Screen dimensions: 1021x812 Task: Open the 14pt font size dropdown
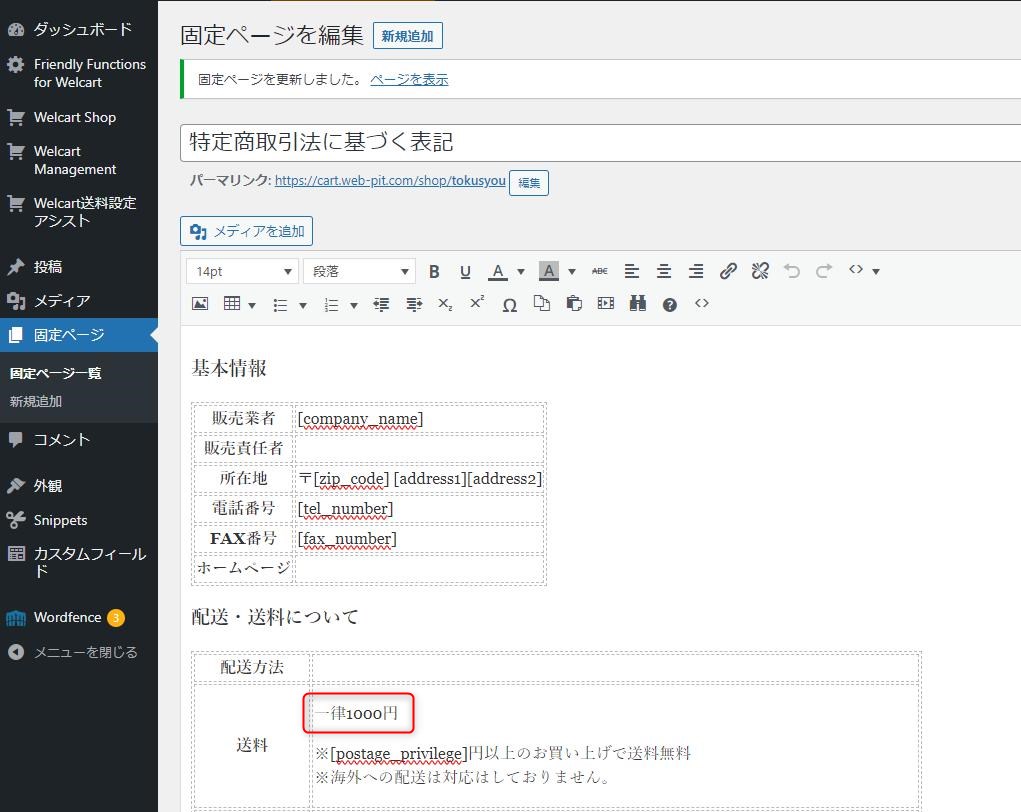pos(242,271)
